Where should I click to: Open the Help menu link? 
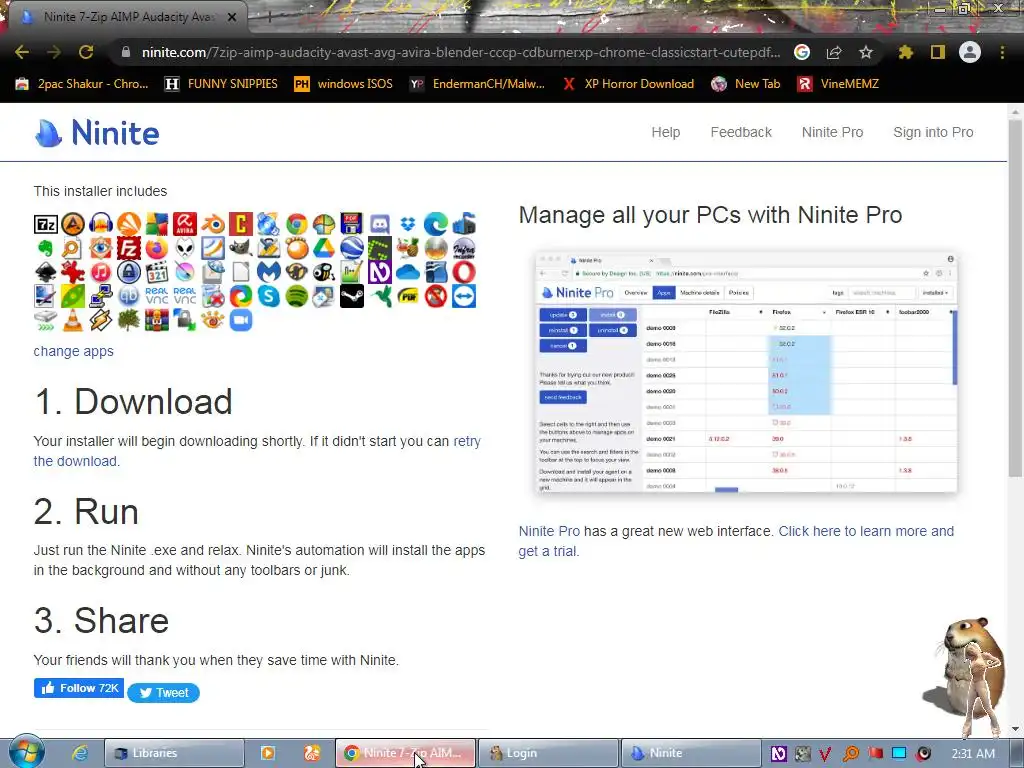pos(665,132)
